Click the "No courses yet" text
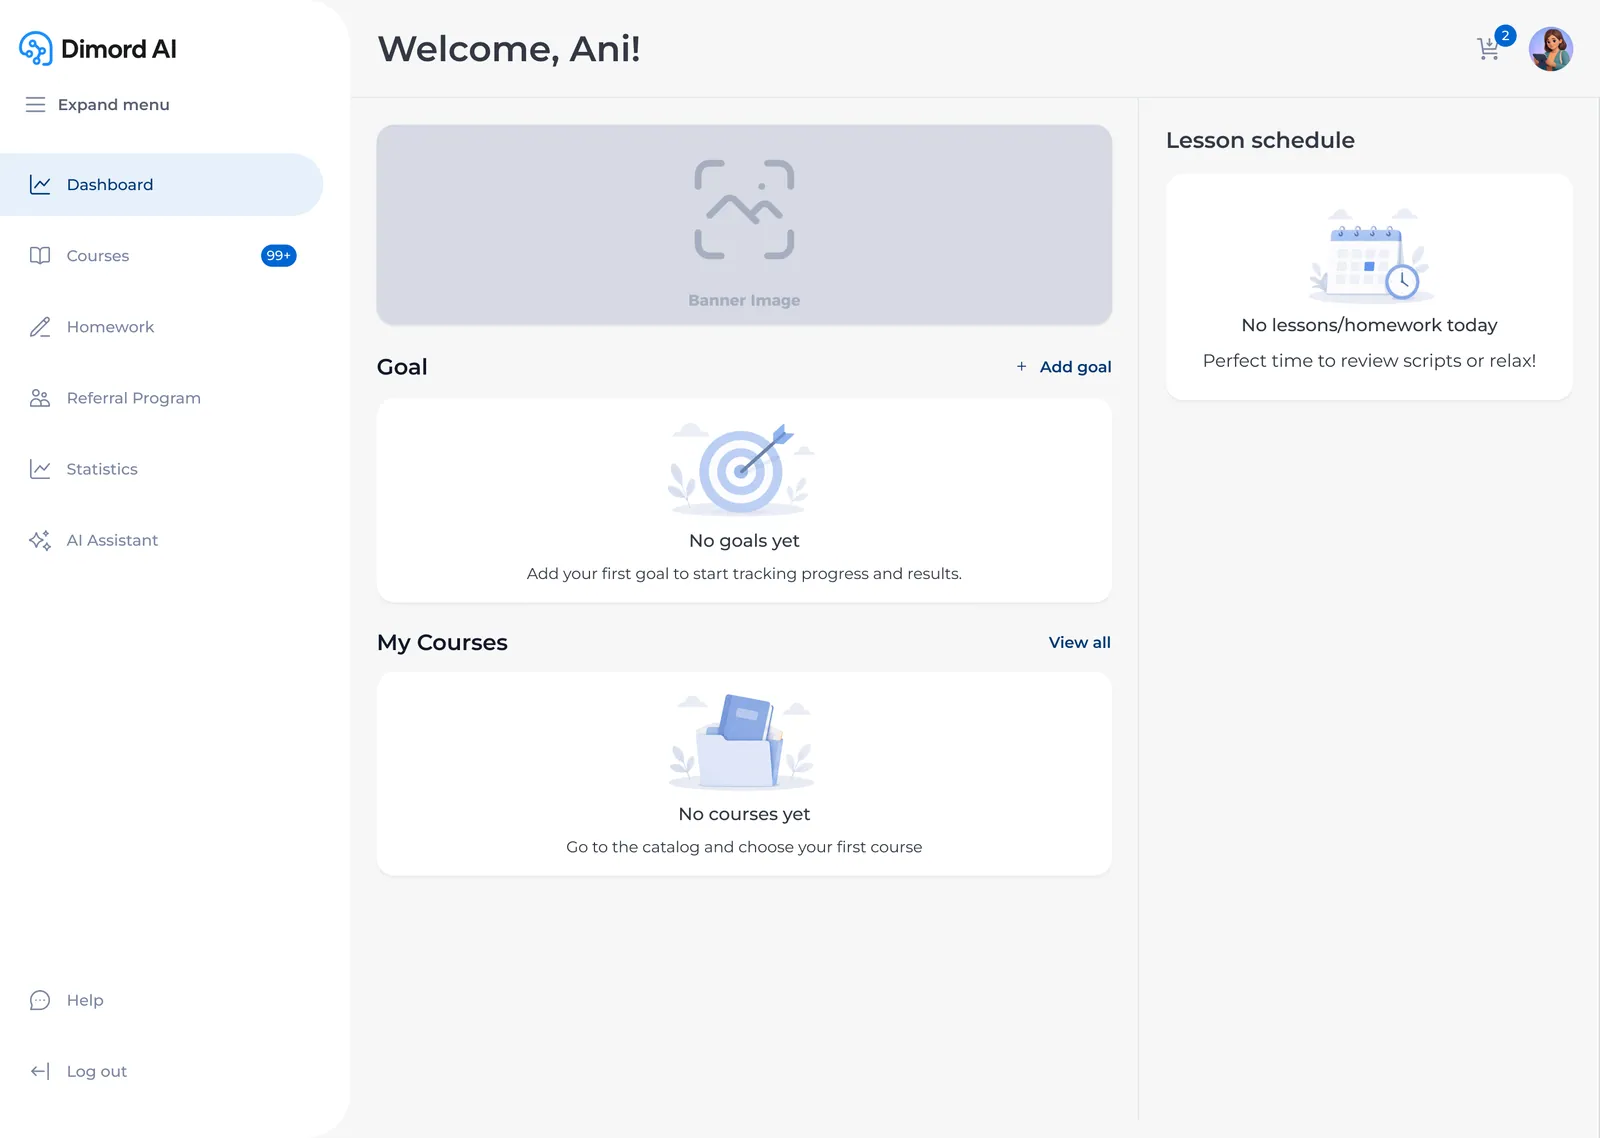 click(x=744, y=814)
